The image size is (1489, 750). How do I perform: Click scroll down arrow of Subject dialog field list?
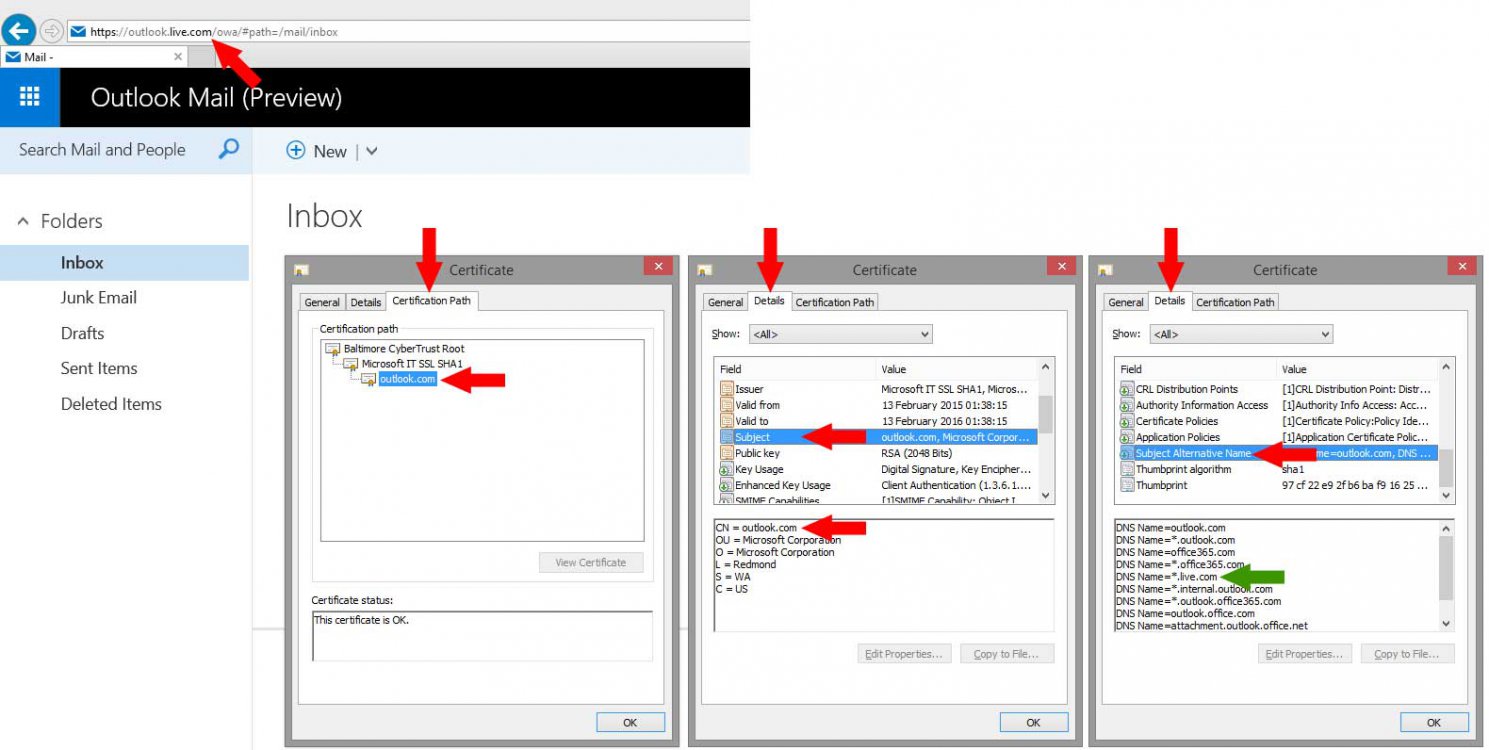click(x=1046, y=495)
